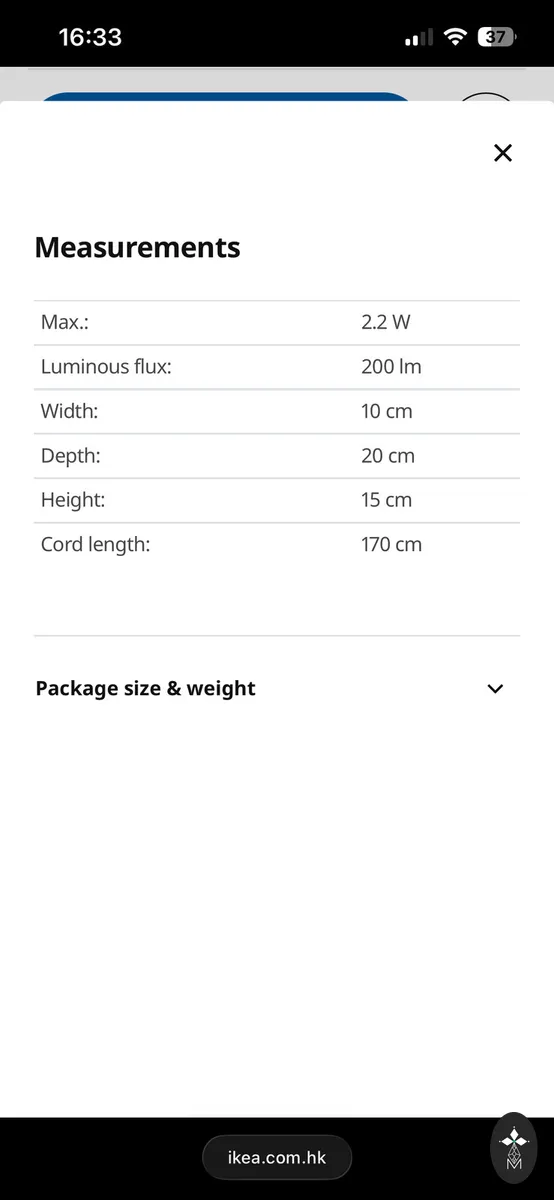Select the Max. 2.2 W value
554x1200 pixels.
point(386,322)
